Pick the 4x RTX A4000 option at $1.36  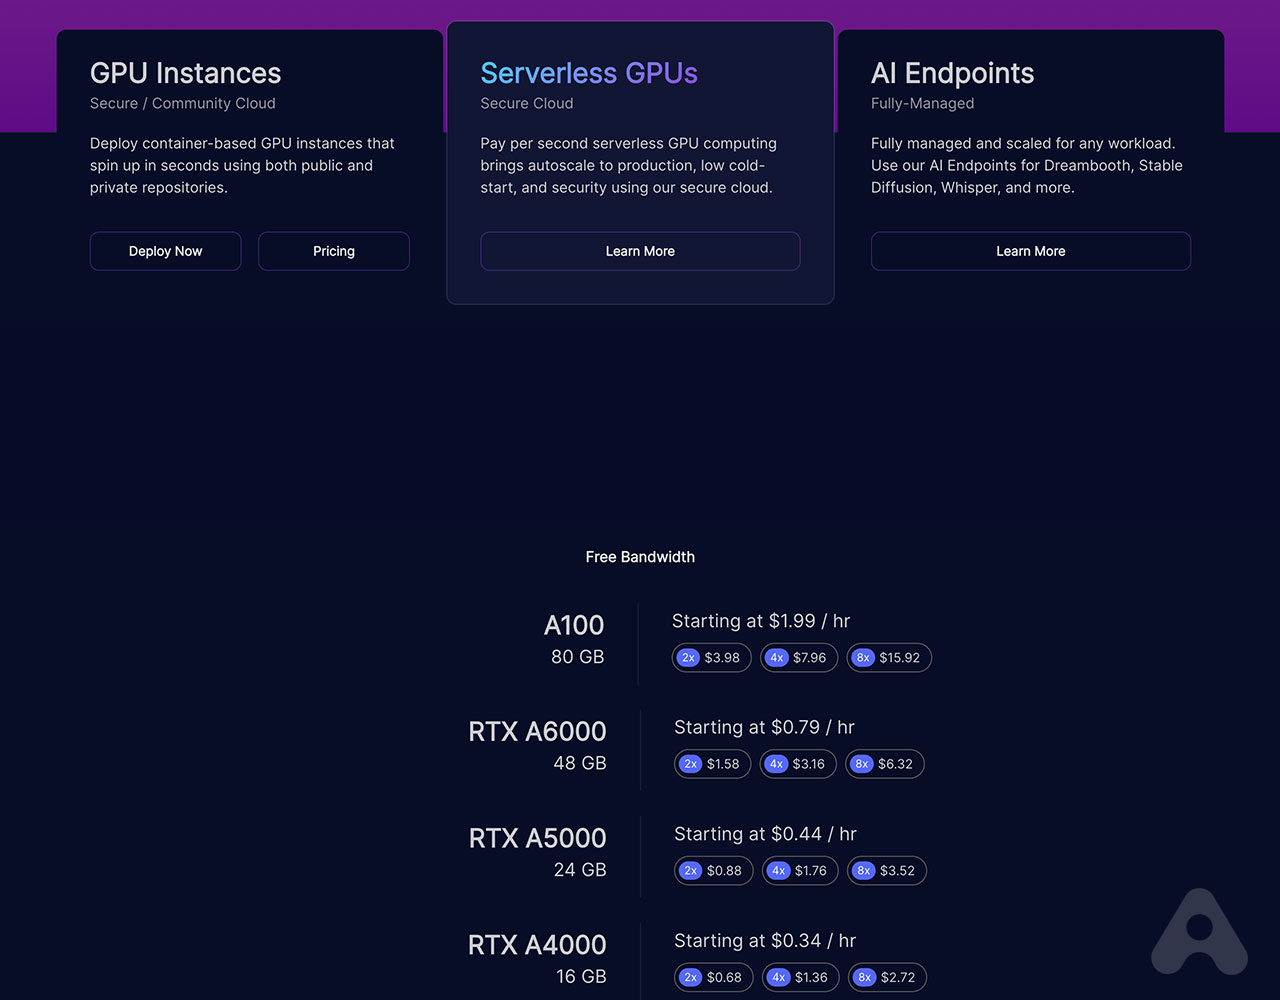point(800,977)
